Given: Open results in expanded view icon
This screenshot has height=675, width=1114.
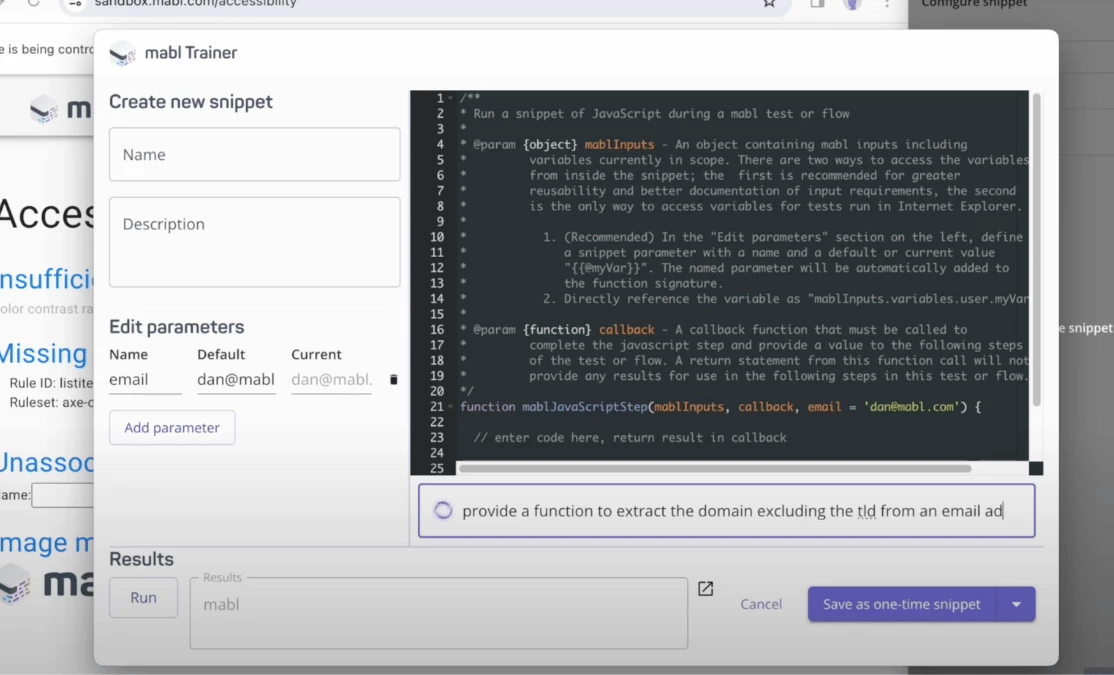Looking at the screenshot, I should (x=705, y=588).
